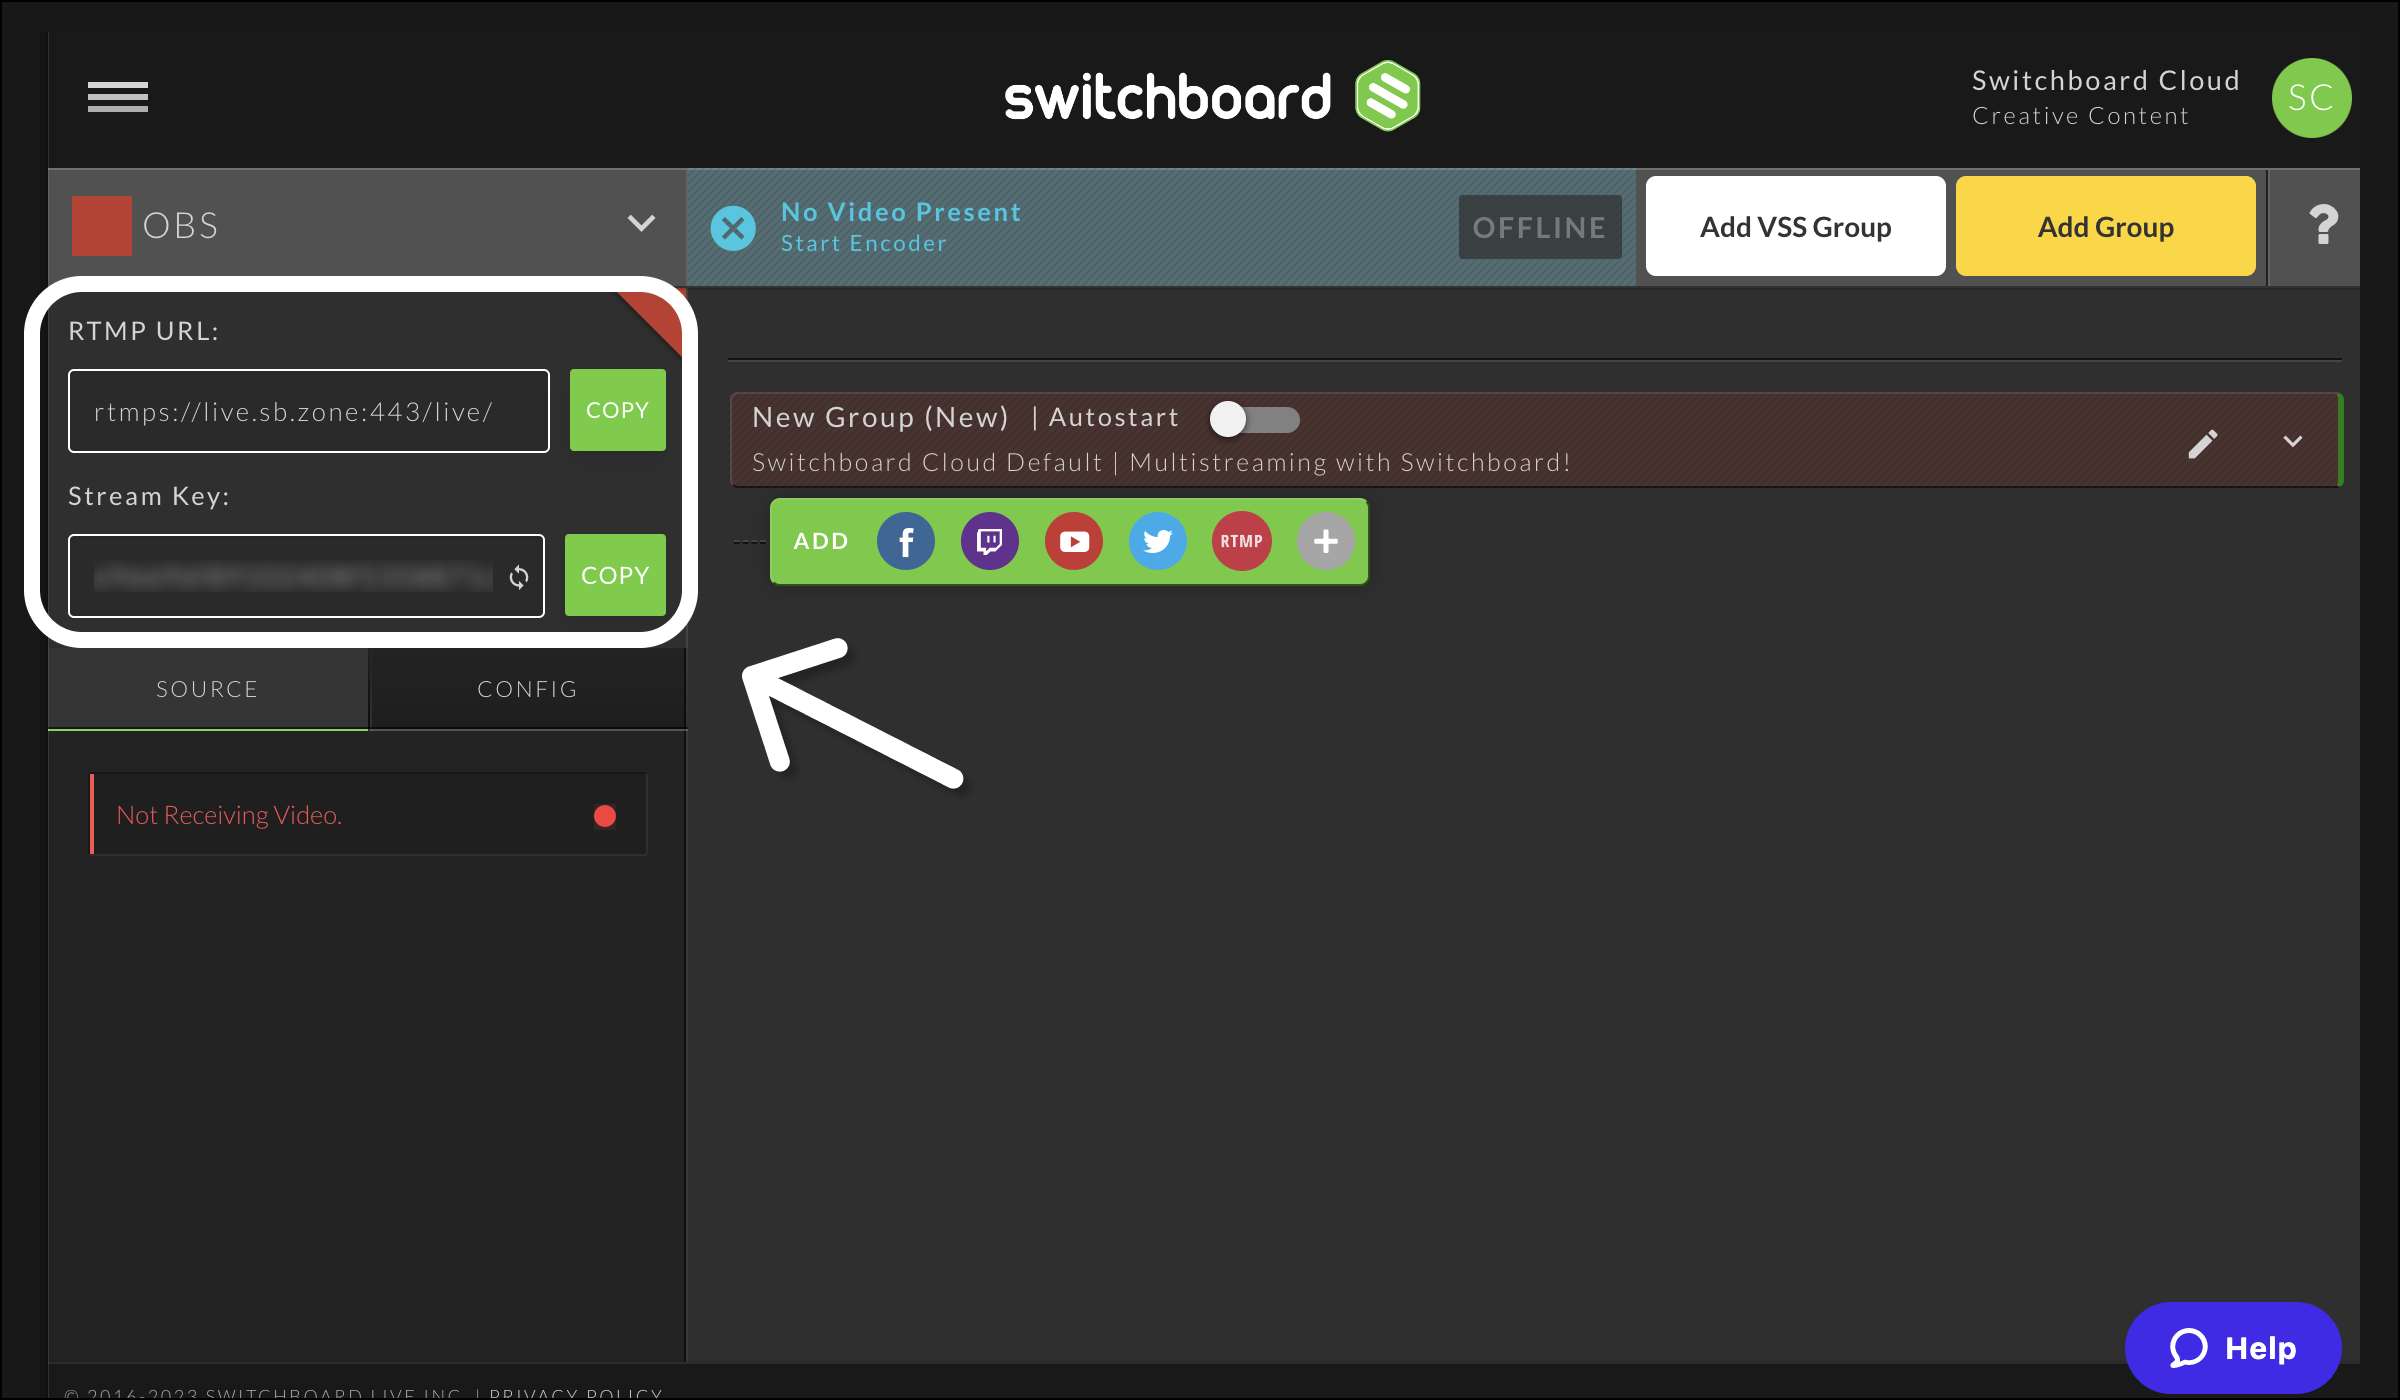This screenshot has width=2400, height=1400.
Task: Click the Stream Key input field
Action: (307, 576)
